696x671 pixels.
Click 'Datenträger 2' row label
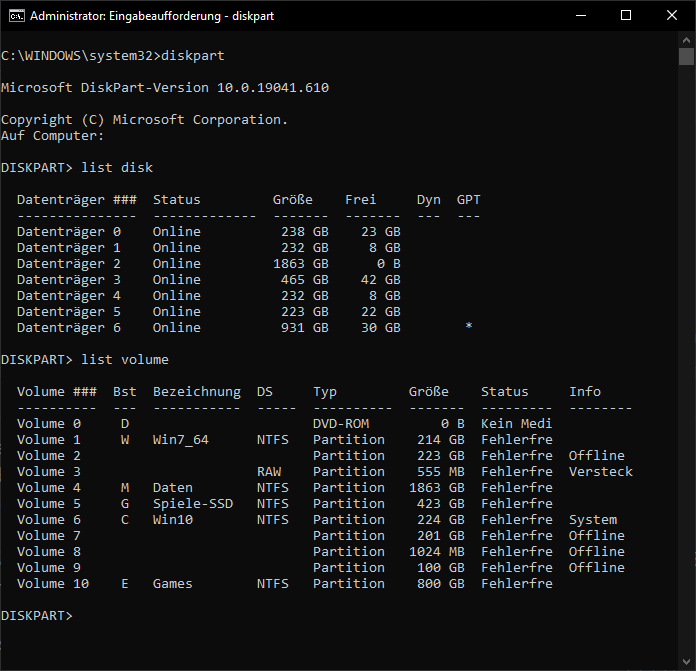coord(69,264)
